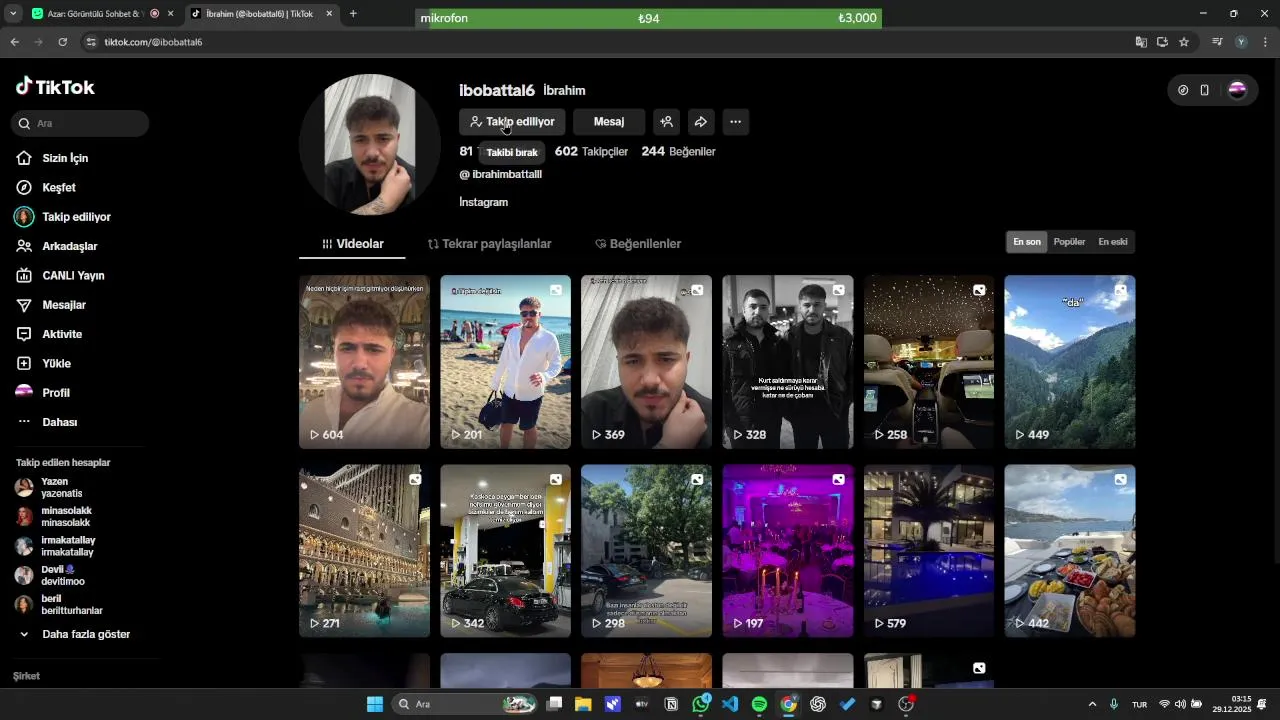The height and width of the screenshot is (720, 1280).
Task: Show hidden system tray icons
Action: 1092,704
